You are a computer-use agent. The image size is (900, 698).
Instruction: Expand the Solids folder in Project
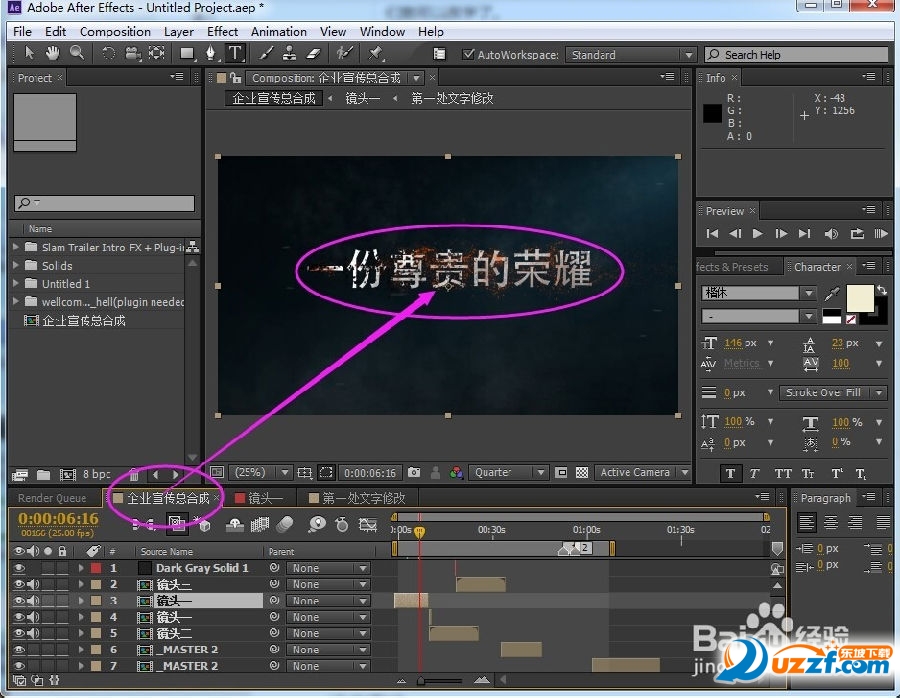[17, 266]
